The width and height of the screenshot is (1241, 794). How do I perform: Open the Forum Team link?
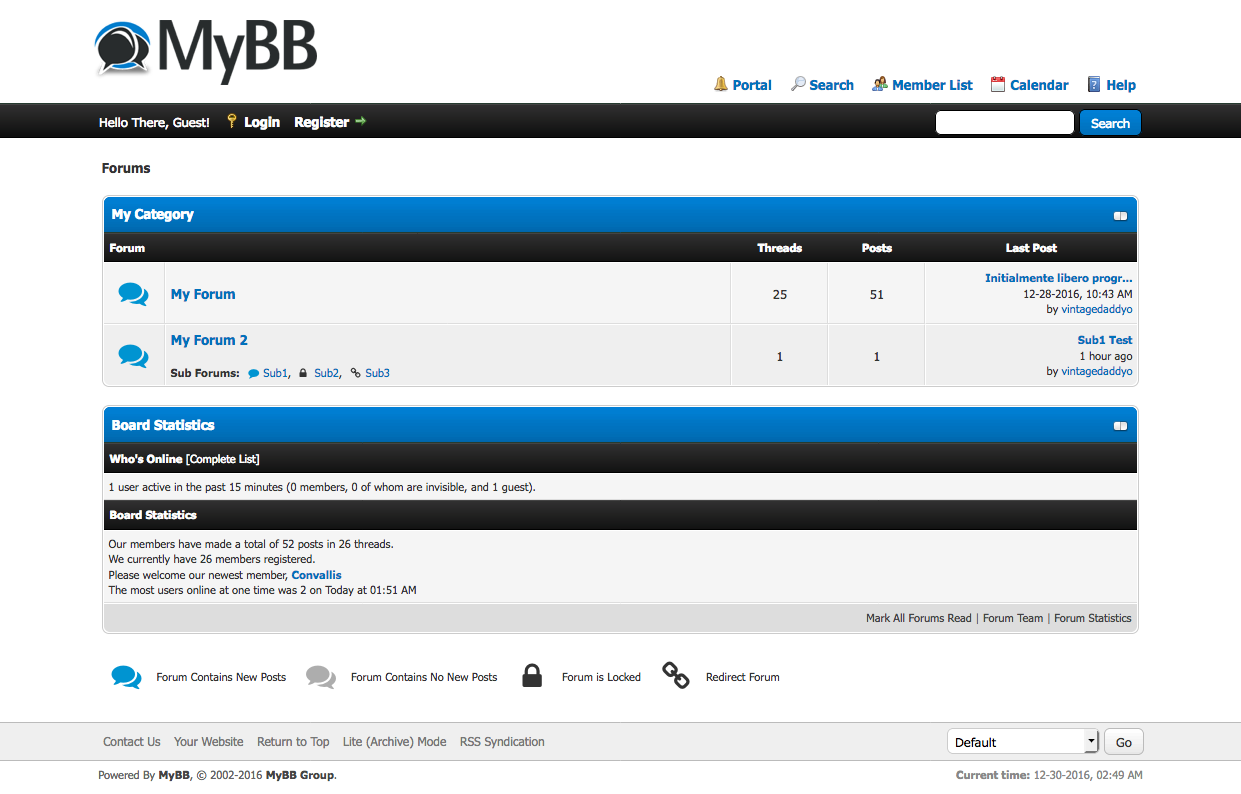pos(1013,618)
